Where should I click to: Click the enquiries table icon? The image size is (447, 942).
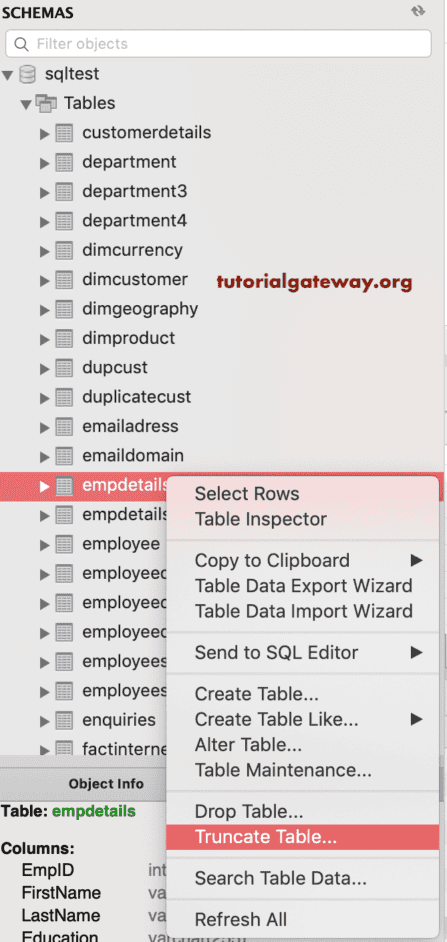tap(64, 721)
